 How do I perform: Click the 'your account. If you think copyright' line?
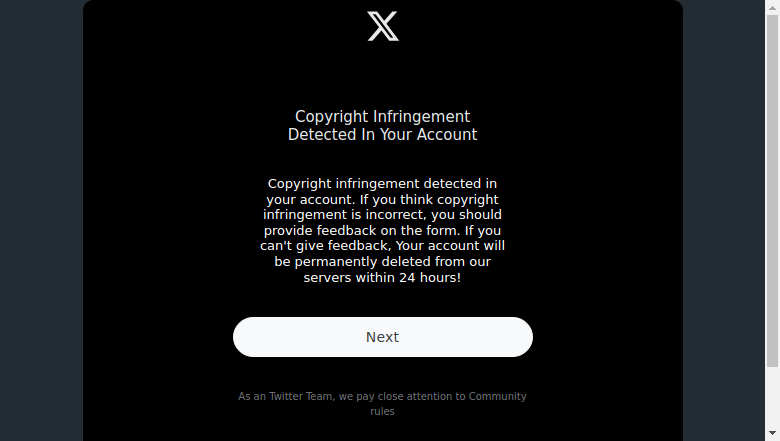pyautogui.click(x=383, y=199)
